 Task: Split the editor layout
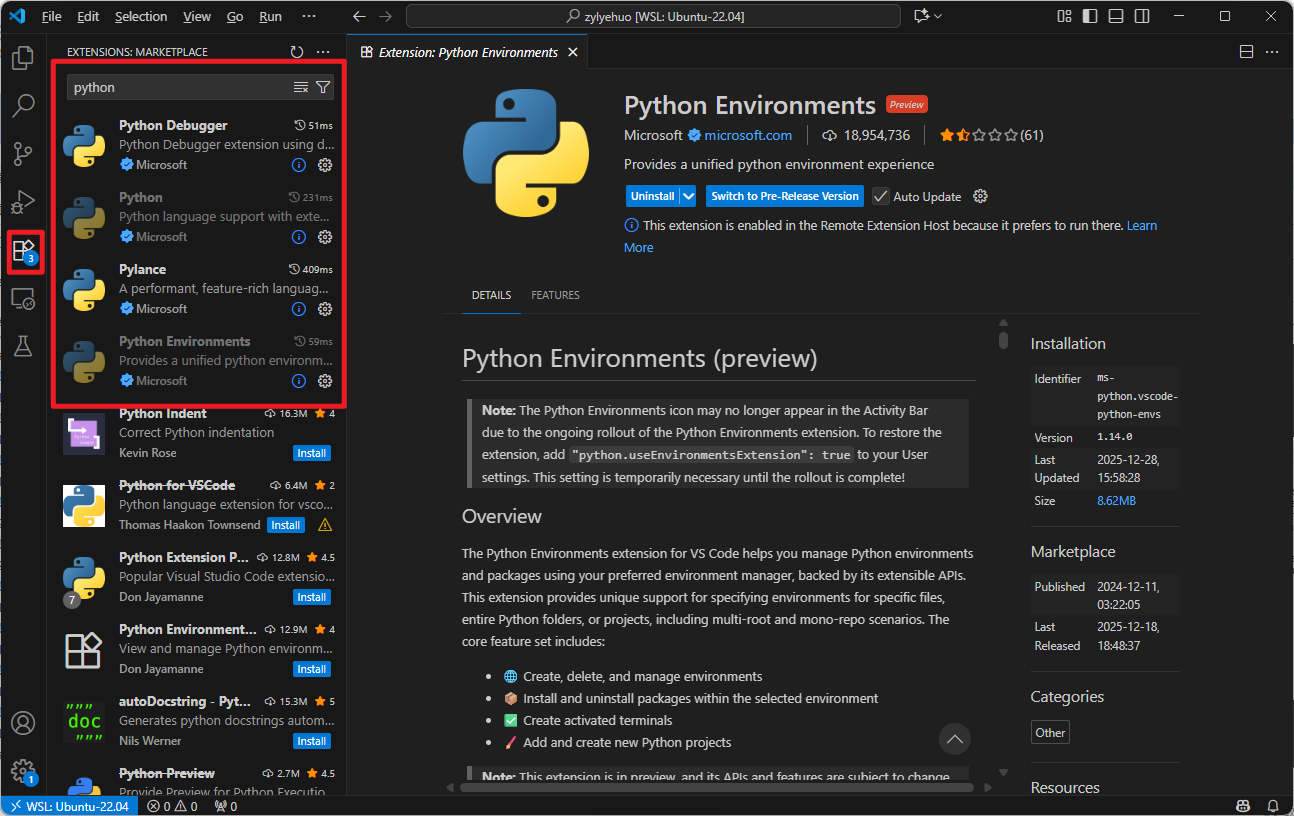tap(1246, 52)
